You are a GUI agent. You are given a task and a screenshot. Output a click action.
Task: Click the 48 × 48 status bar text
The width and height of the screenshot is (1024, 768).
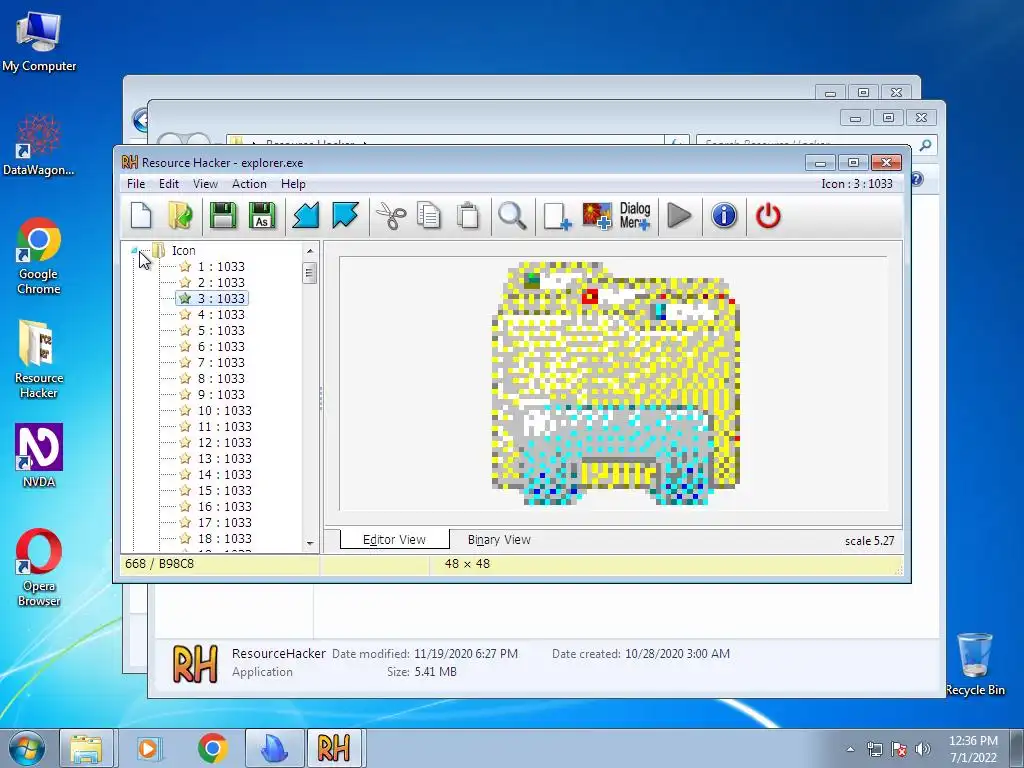[x=467, y=564]
